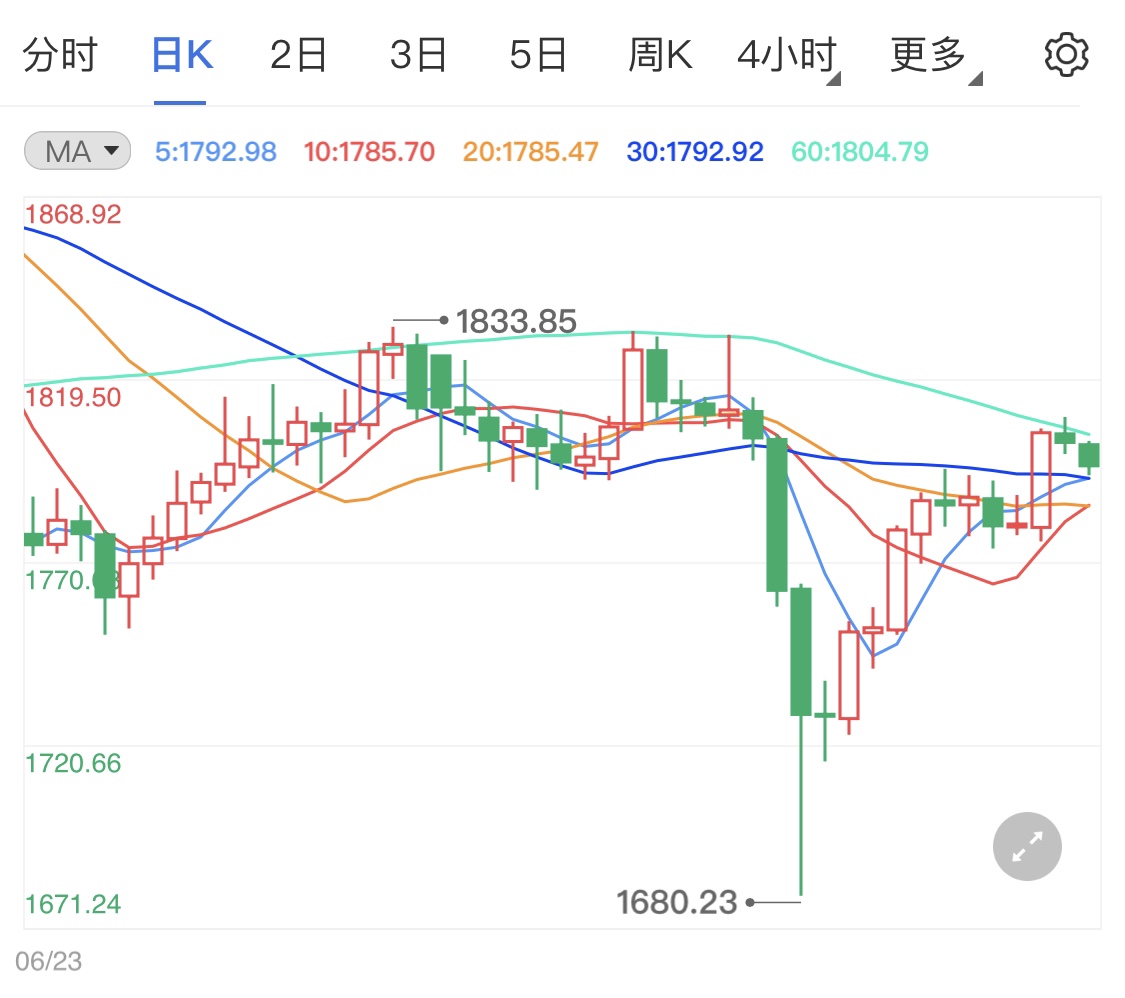Open the MA indicator dropdown
This screenshot has height=998, width=1125.
pyautogui.click(x=77, y=151)
